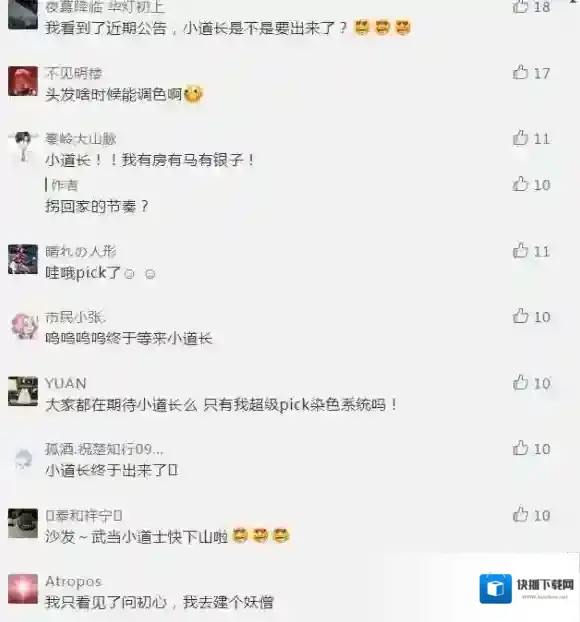Screen dimensions: 580x622
Task: Open 不见明楼's avatar
Action: 23,81
